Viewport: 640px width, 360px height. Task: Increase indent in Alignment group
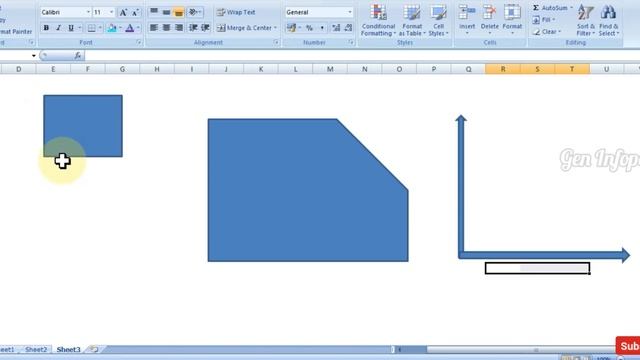[x=205, y=28]
